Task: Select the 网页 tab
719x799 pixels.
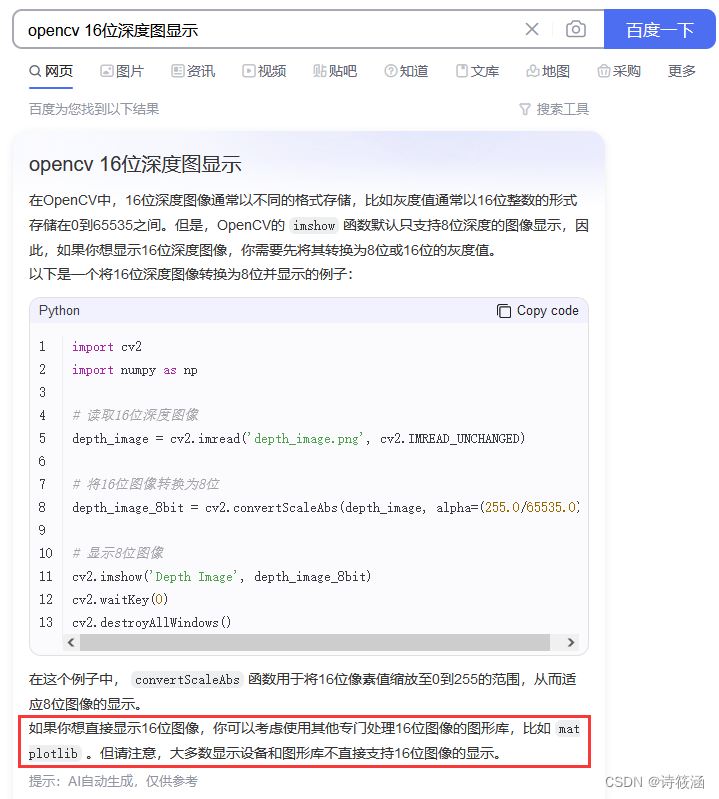Action: (x=51, y=71)
